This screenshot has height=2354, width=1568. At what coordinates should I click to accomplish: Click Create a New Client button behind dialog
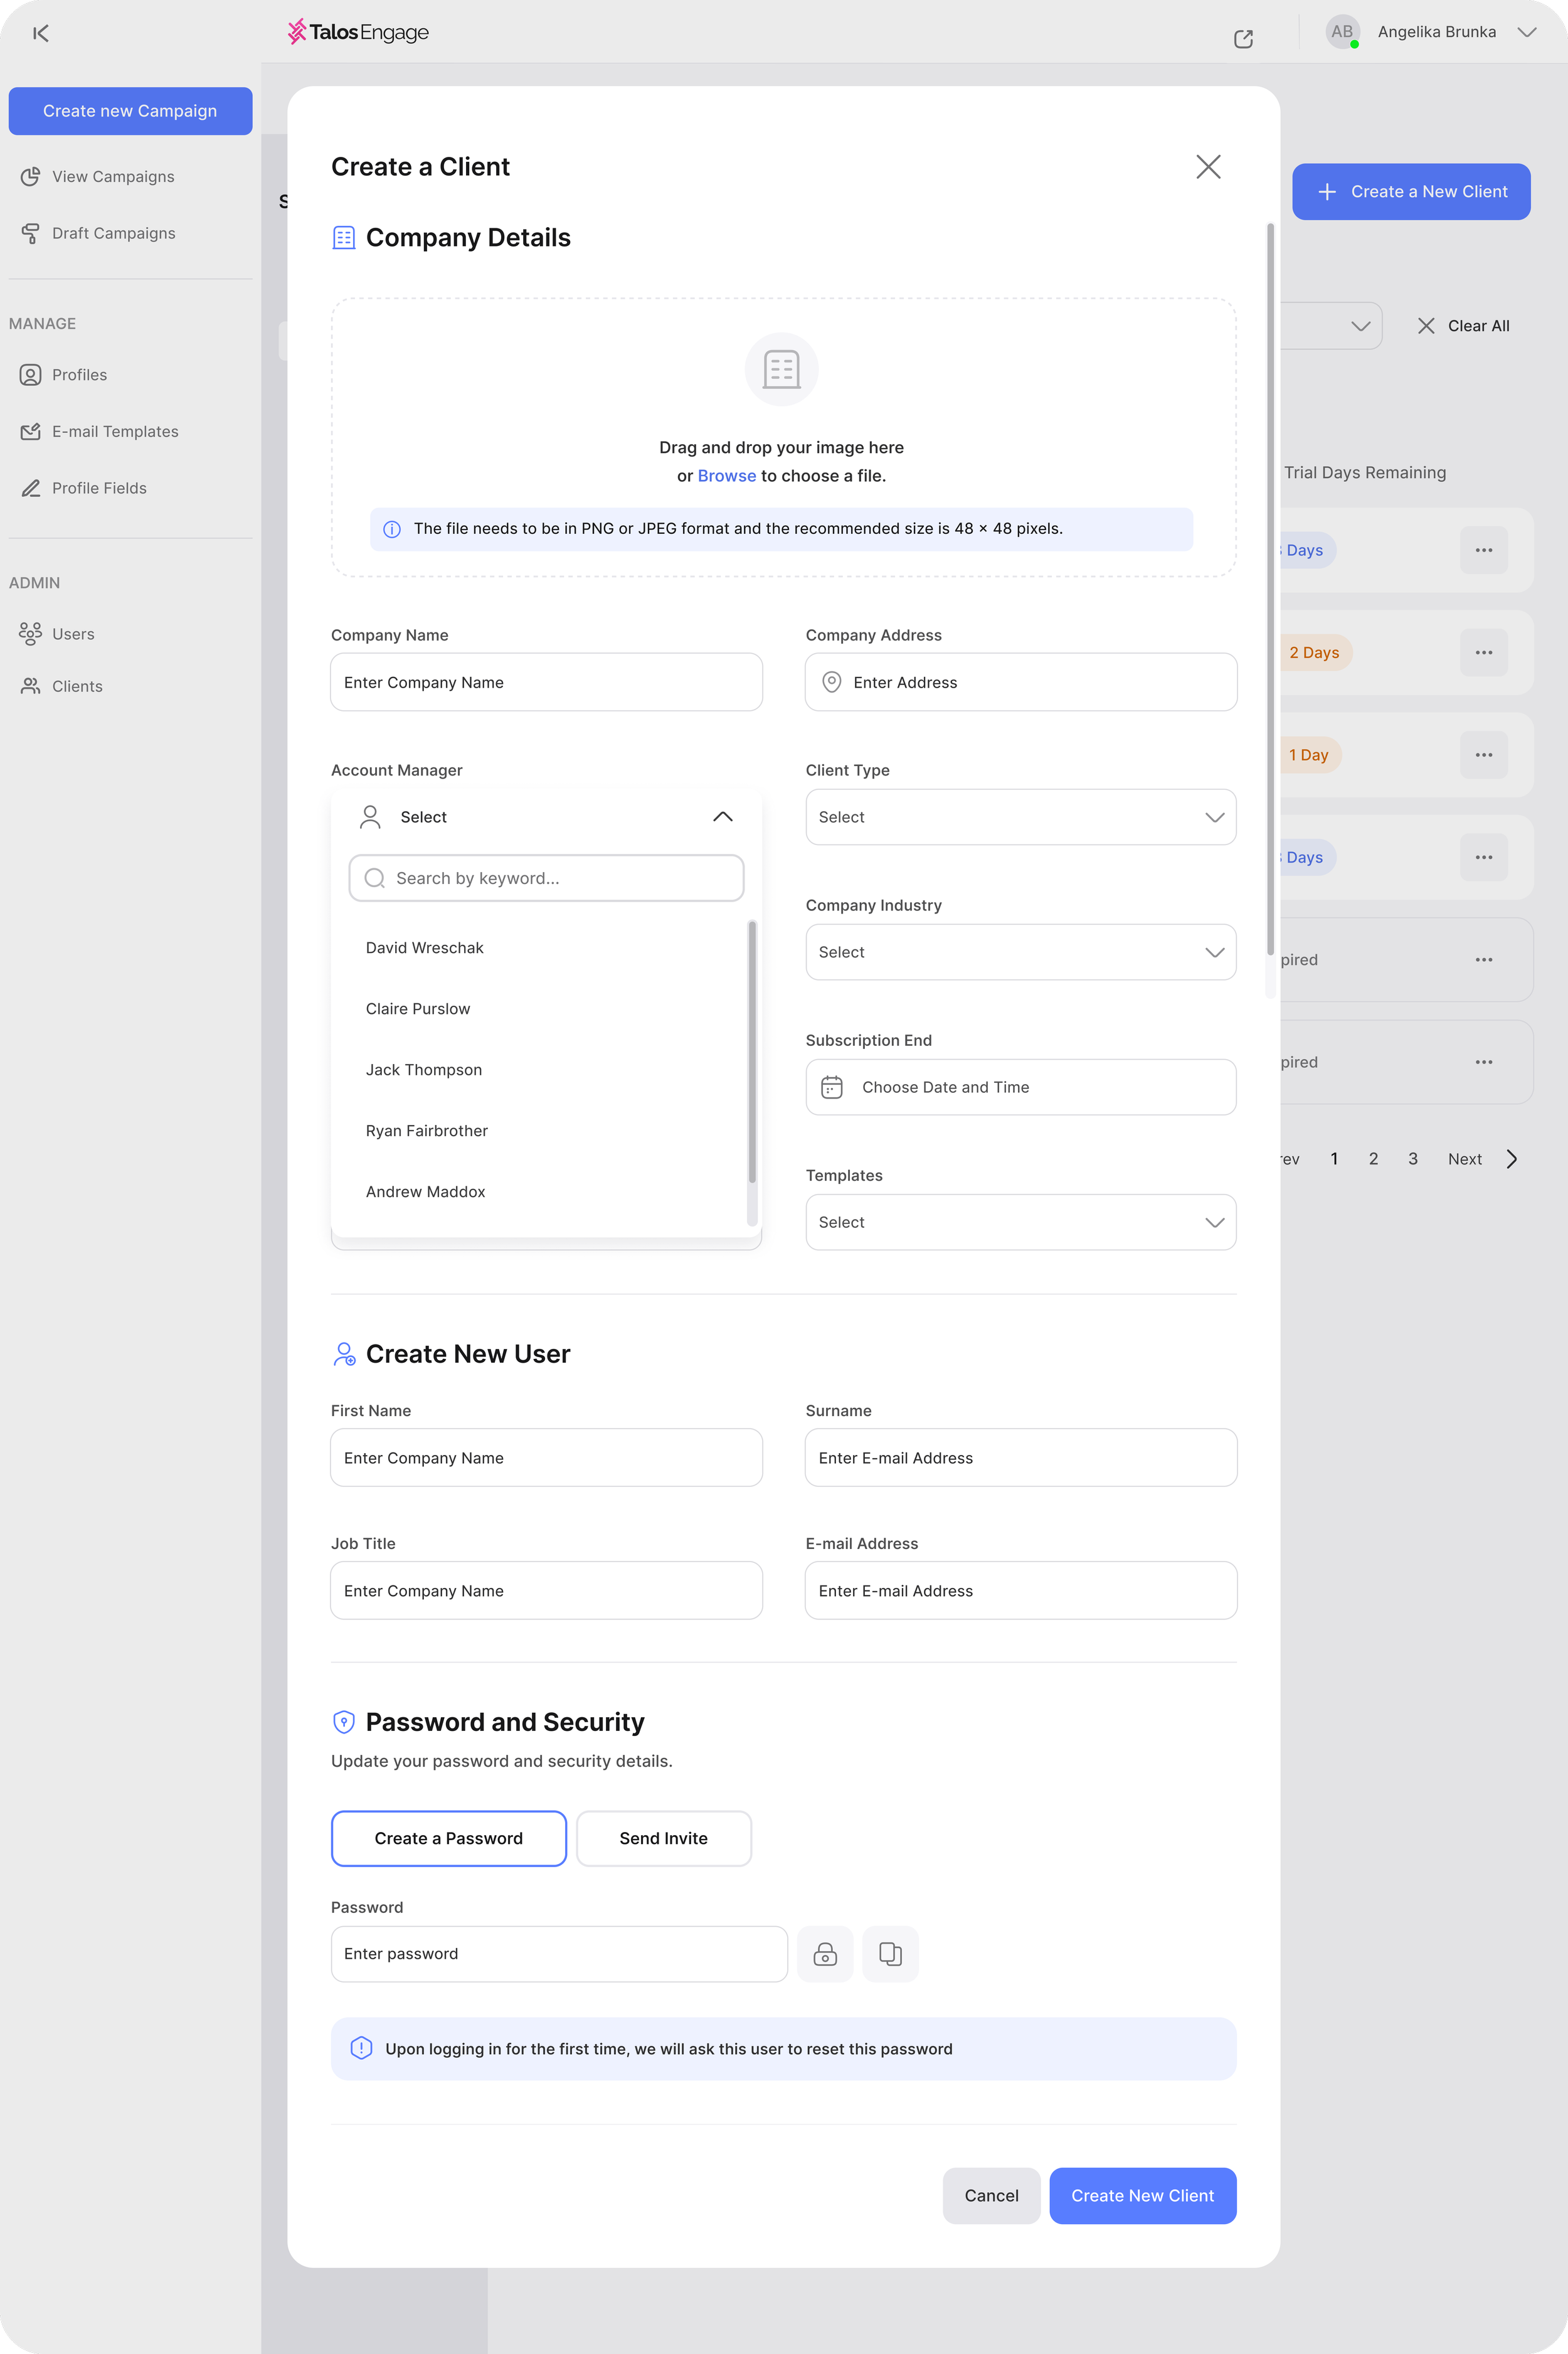(x=1411, y=192)
